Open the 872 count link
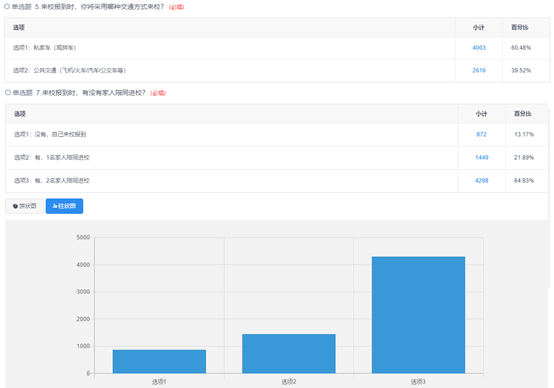This screenshot has width=554, height=388. [x=481, y=134]
